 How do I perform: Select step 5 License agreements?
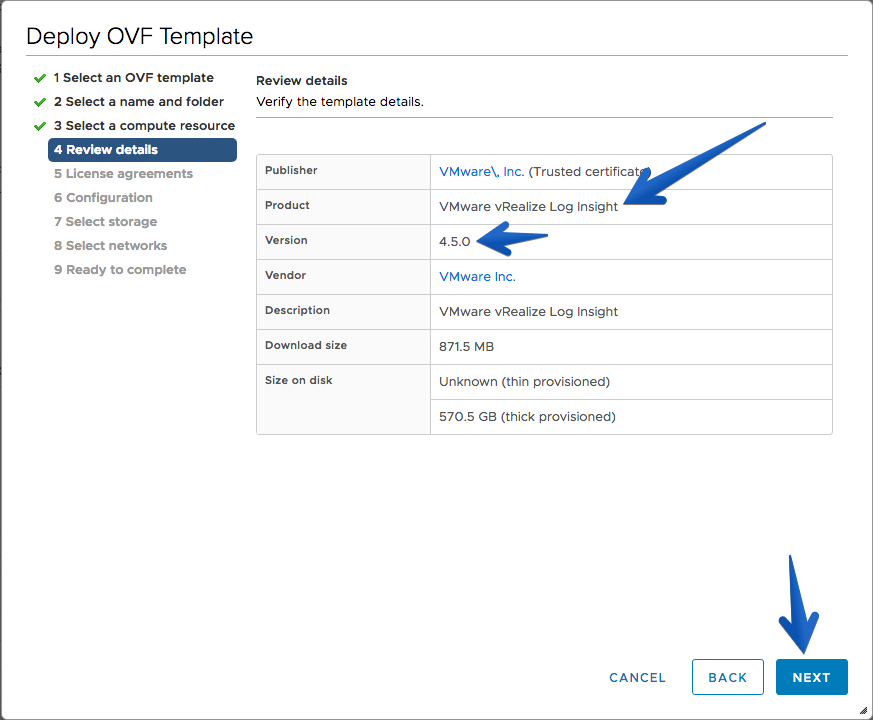[123, 173]
